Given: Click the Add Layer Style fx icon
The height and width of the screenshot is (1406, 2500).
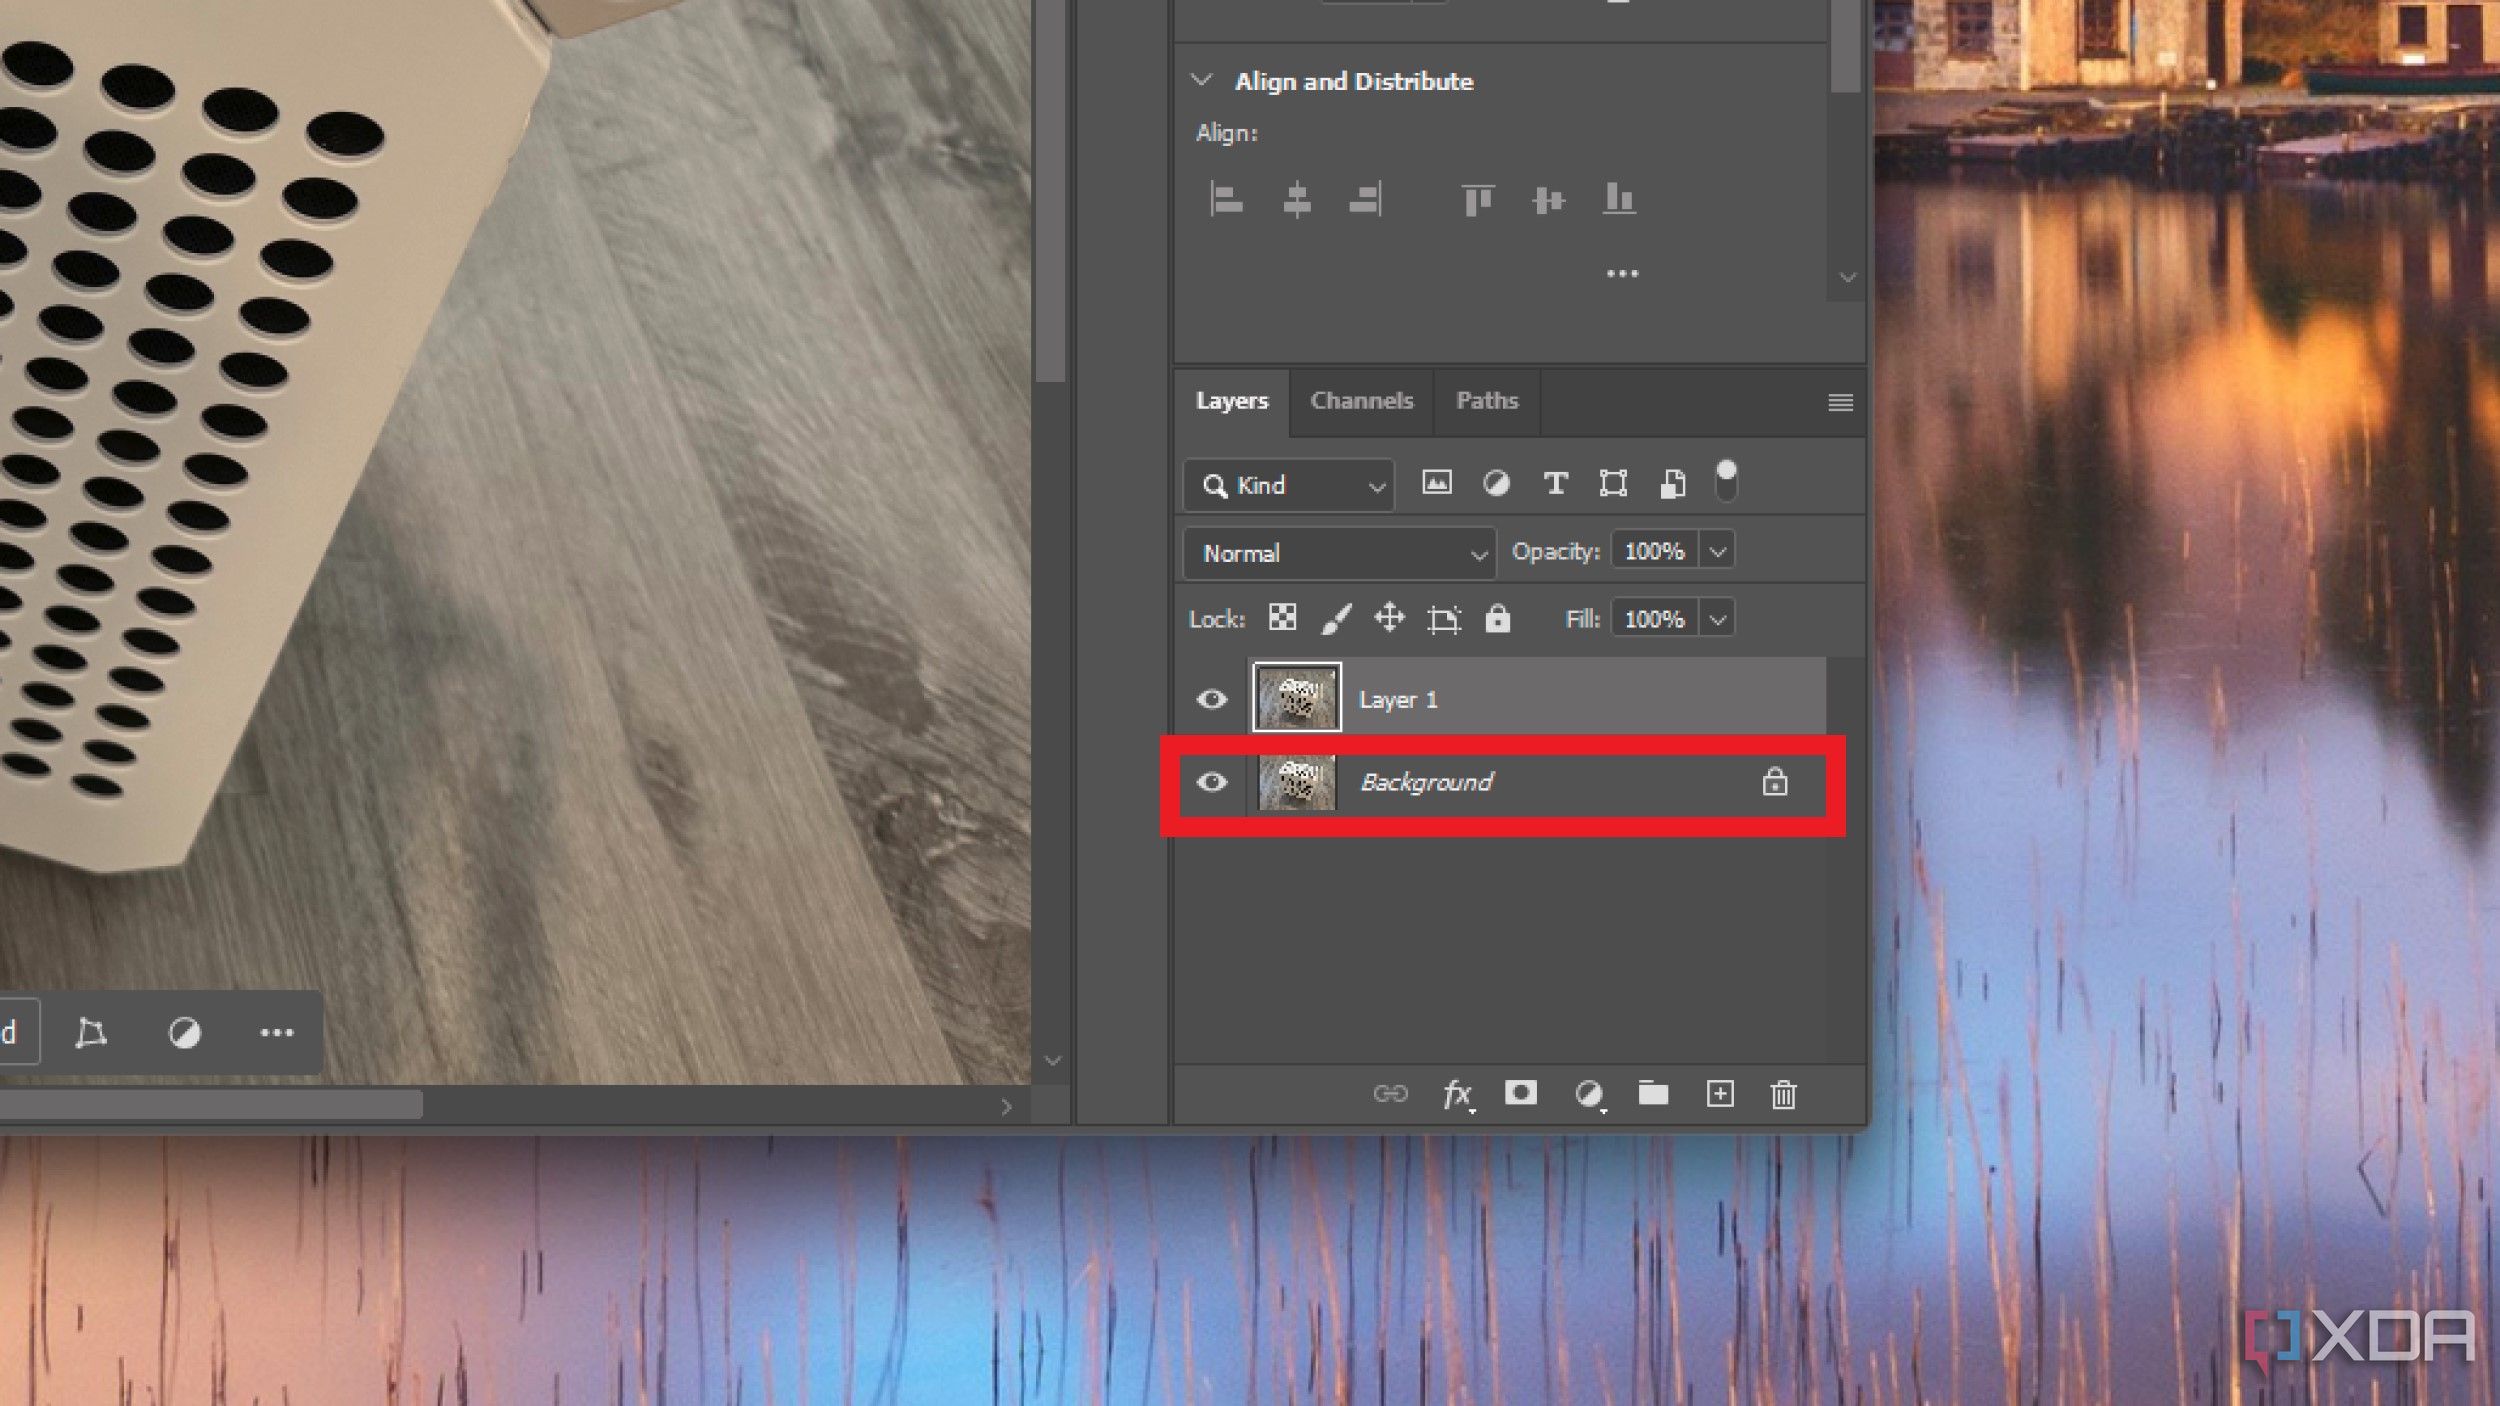Looking at the screenshot, I should 1453,1094.
